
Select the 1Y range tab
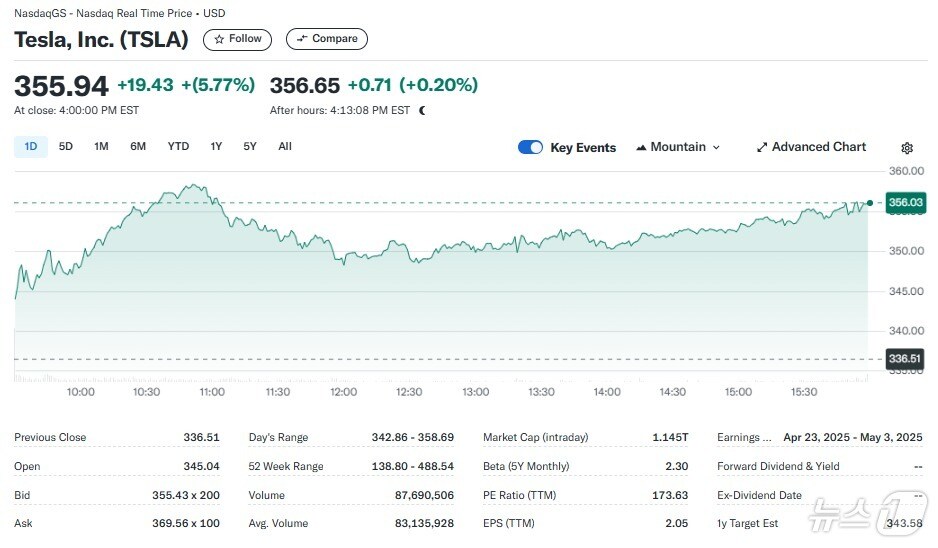click(x=216, y=147)
